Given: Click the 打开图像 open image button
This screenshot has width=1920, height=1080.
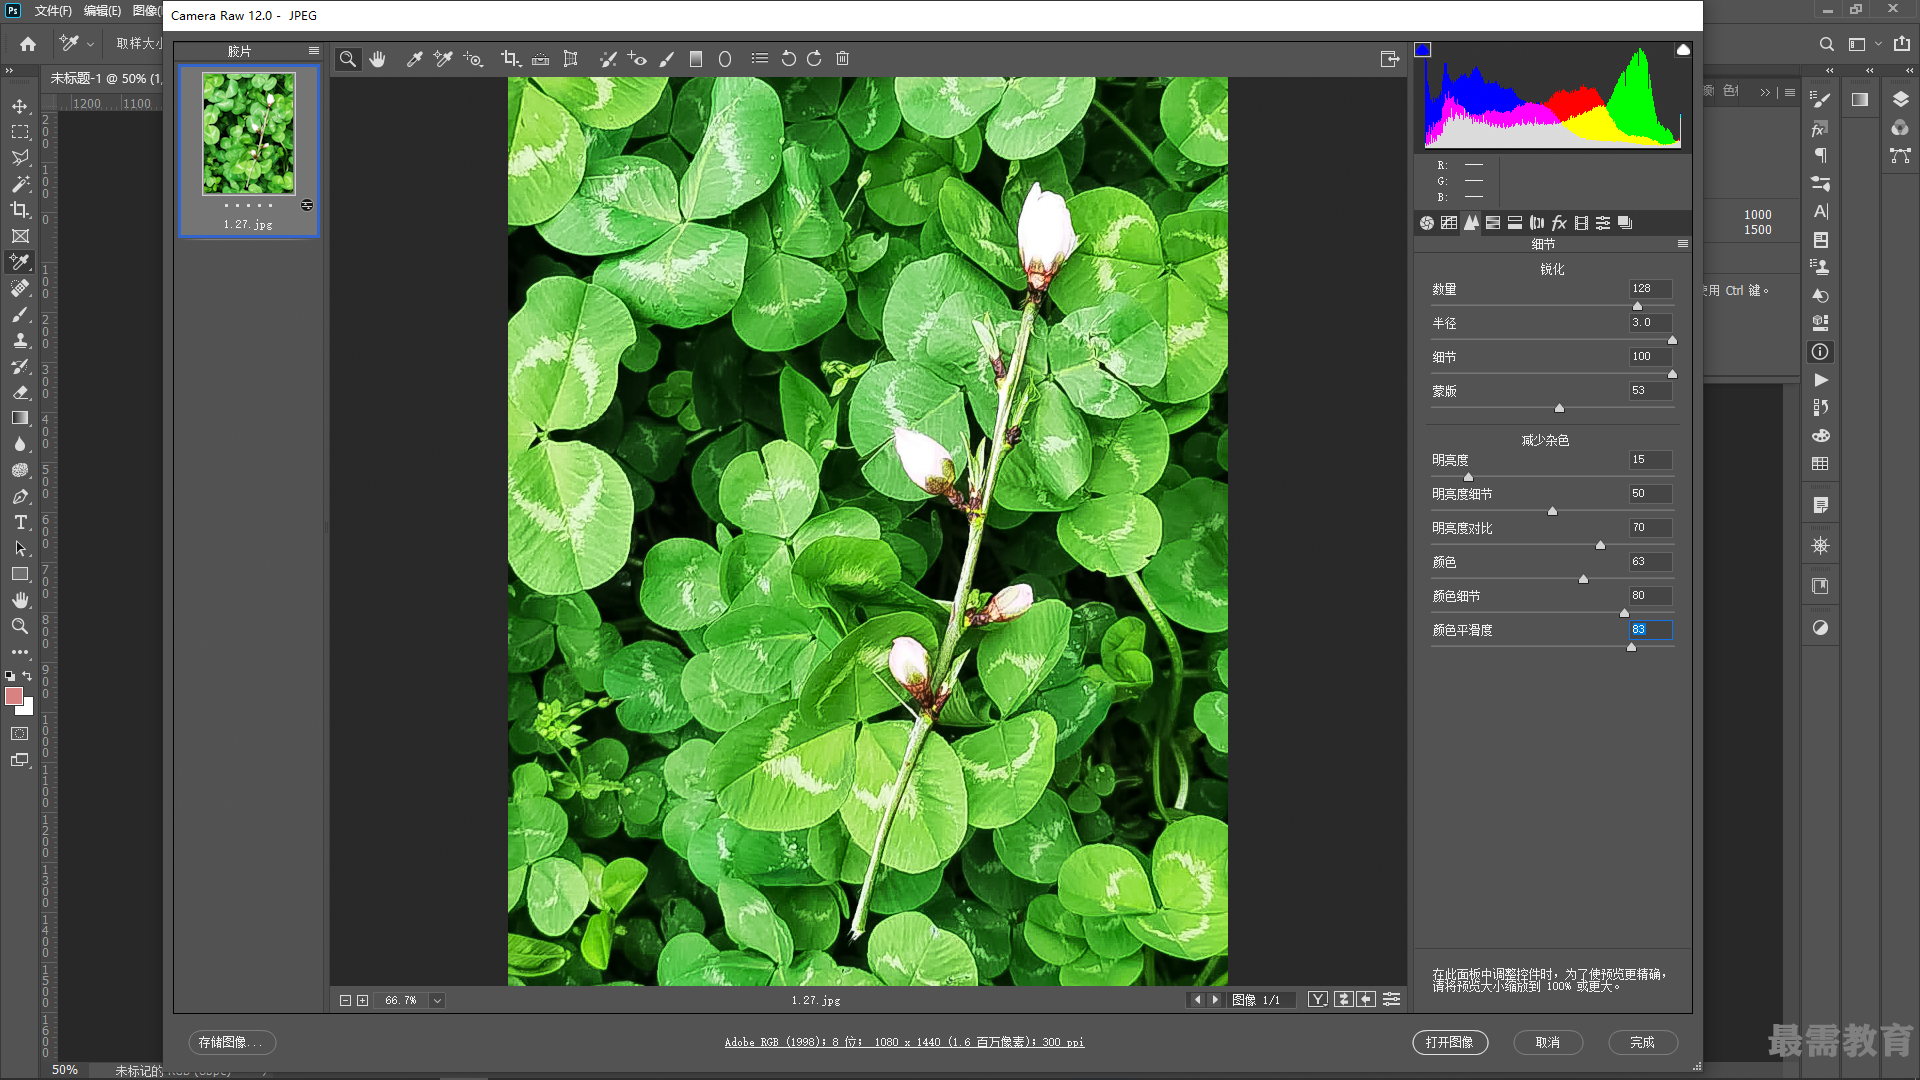Looking at the screenshot, I should coord(1450,1042).
